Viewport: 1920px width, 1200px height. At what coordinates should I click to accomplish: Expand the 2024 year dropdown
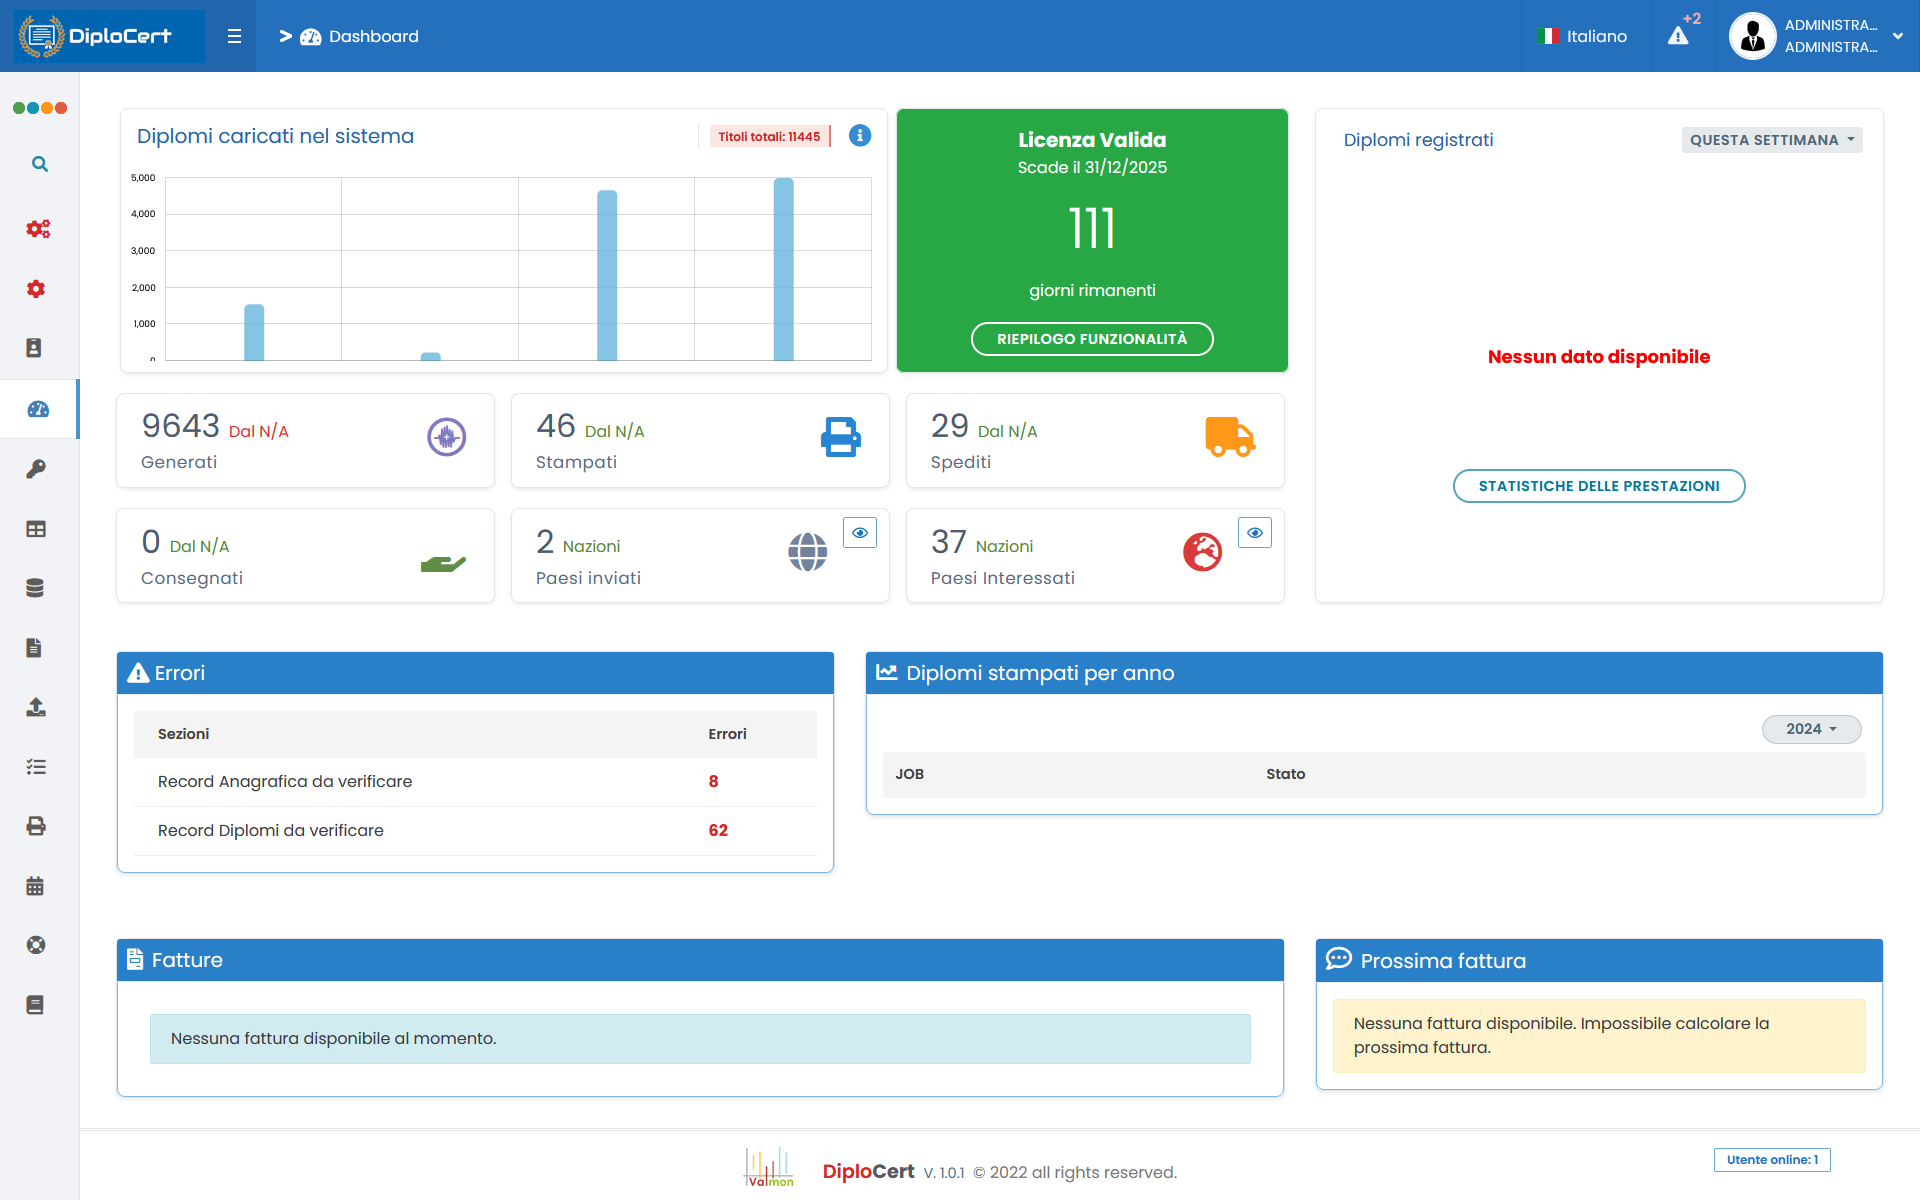pos(1811,729)
